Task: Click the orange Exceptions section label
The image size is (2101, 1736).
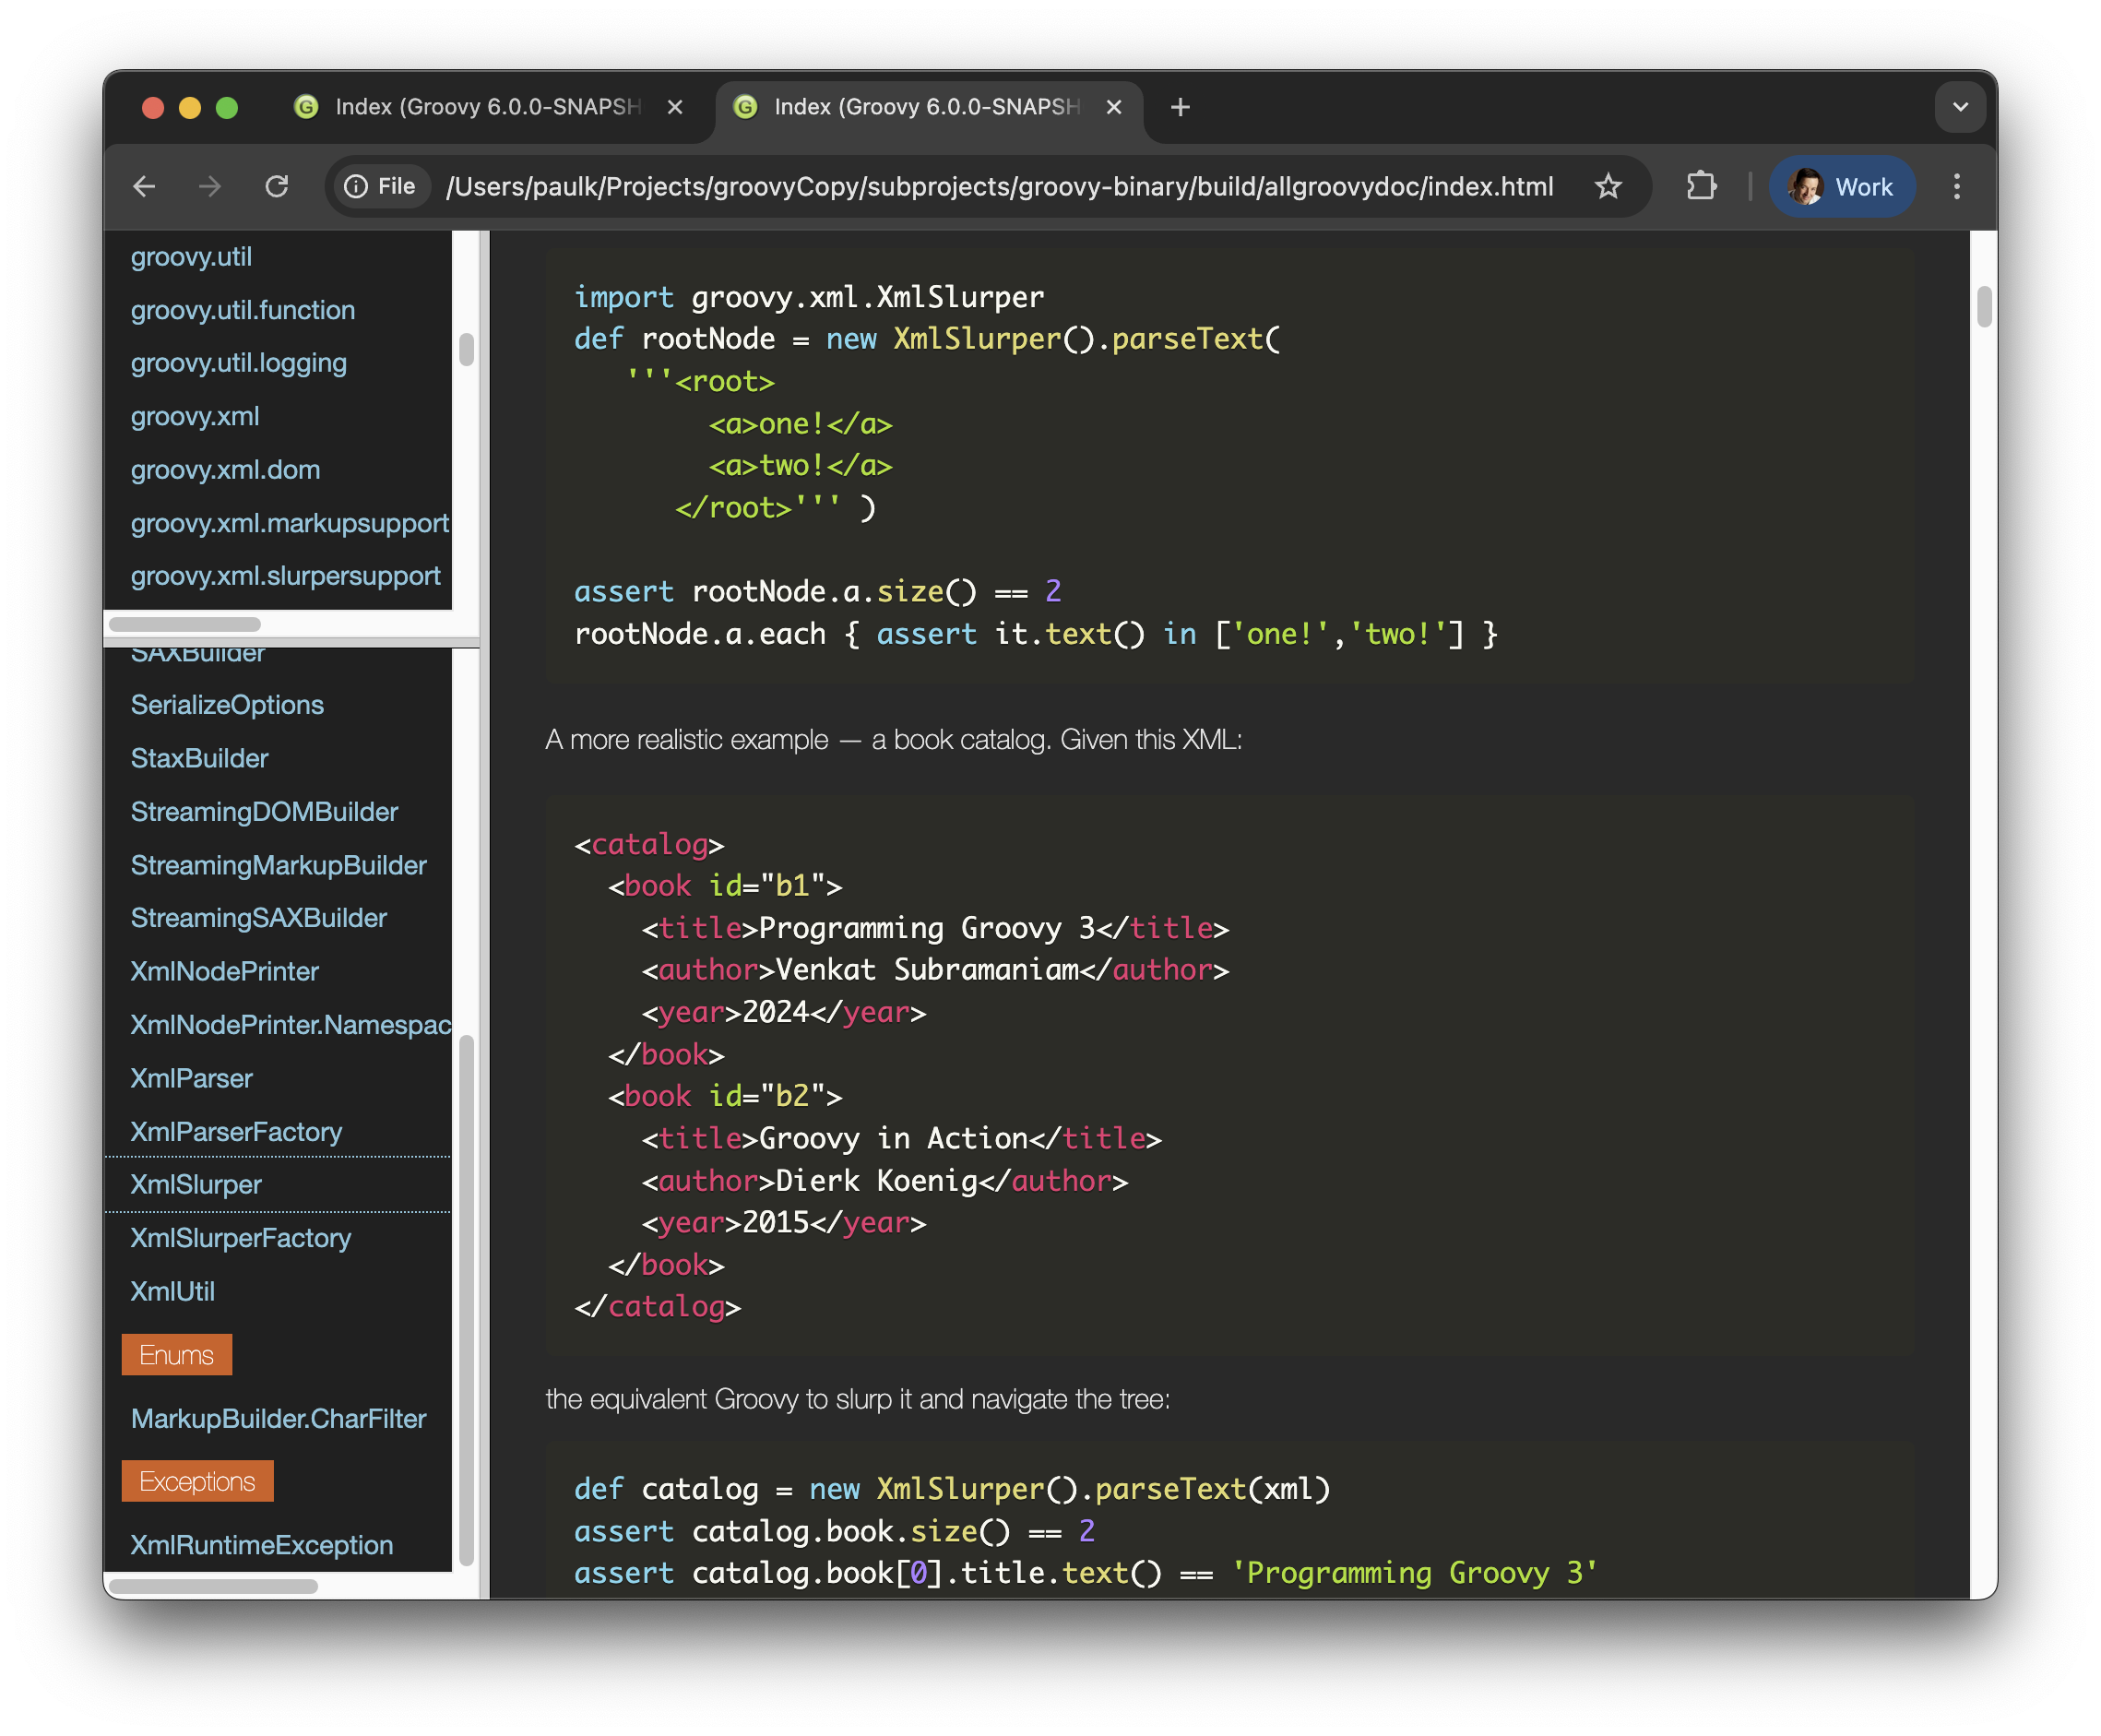Action: (x=197, y=1481)
